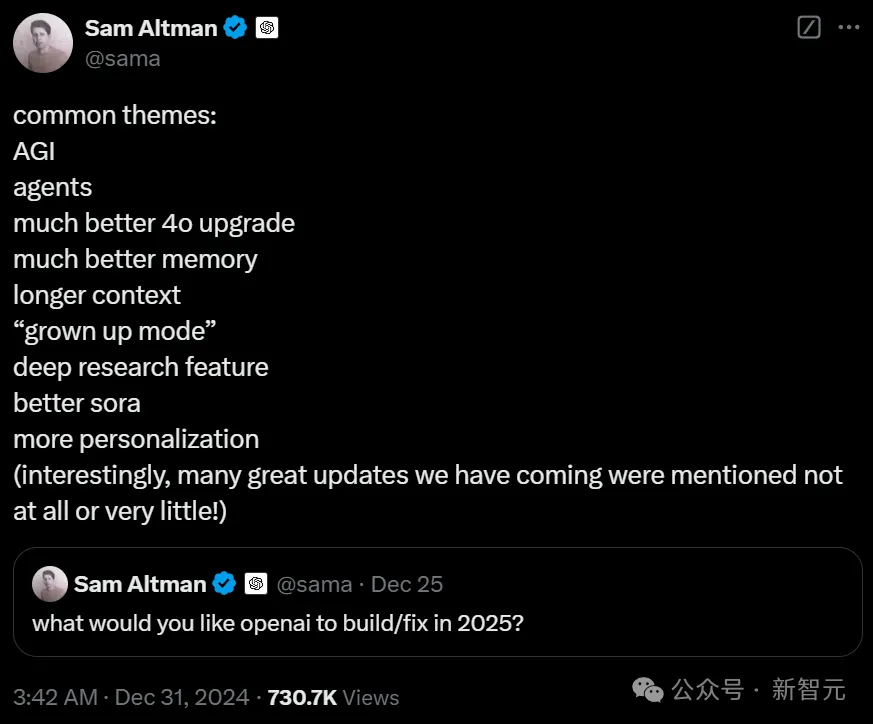Open the Dec 25 date of quoted tweet
This screenshot has height=724, width=873.
pyautogui.click(x=407, y=584)
